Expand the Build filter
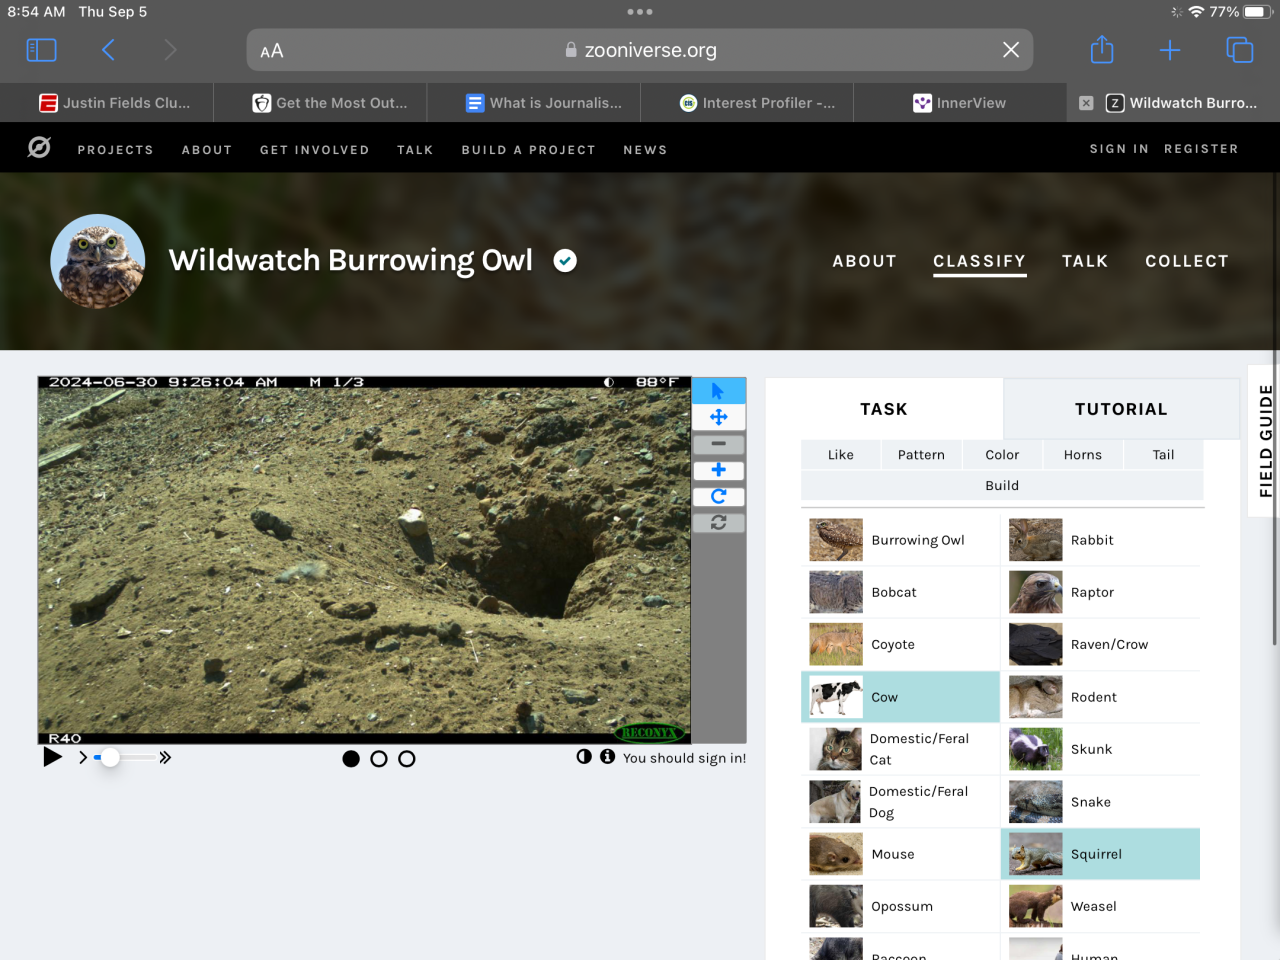Image resolution: width=1280 pixels, height=960 pixels. pos(1002,486)
